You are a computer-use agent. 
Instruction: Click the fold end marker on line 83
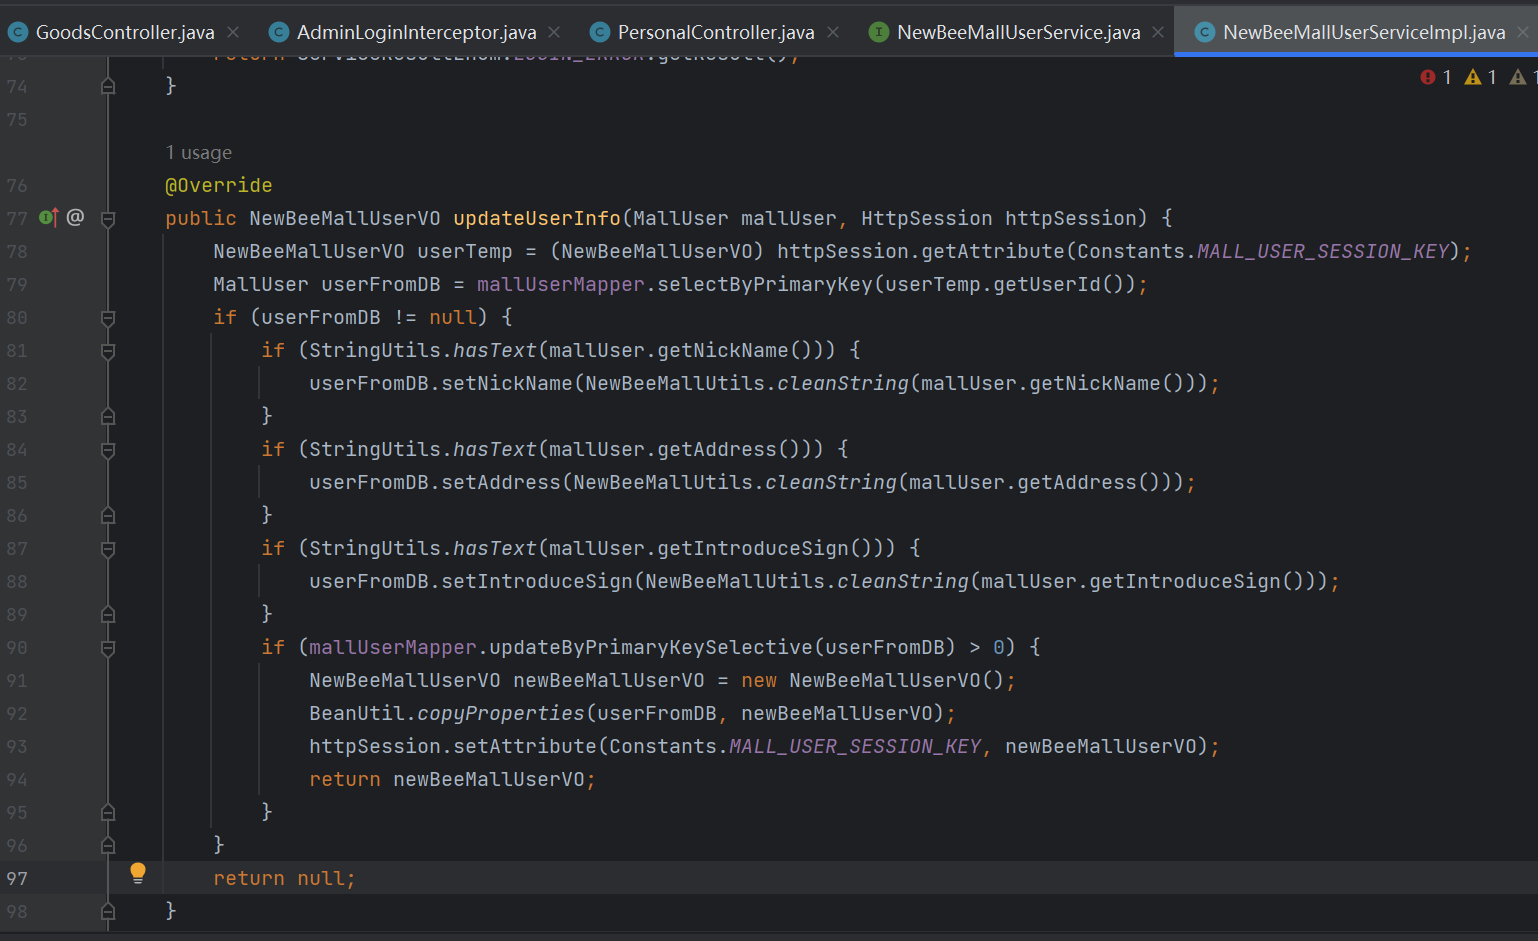pos(108,416)
